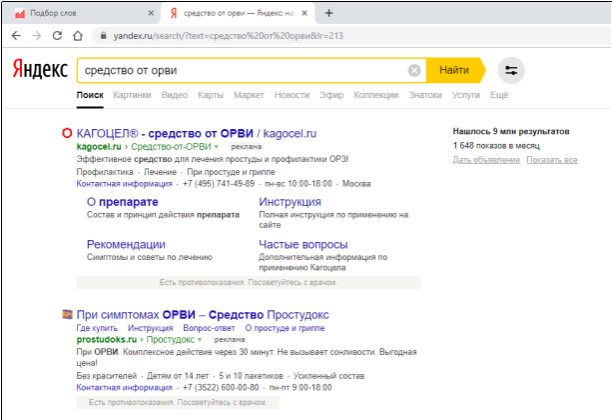Click the Kagocel Есть противопоказания disclaimer bar

click(249, 282)
